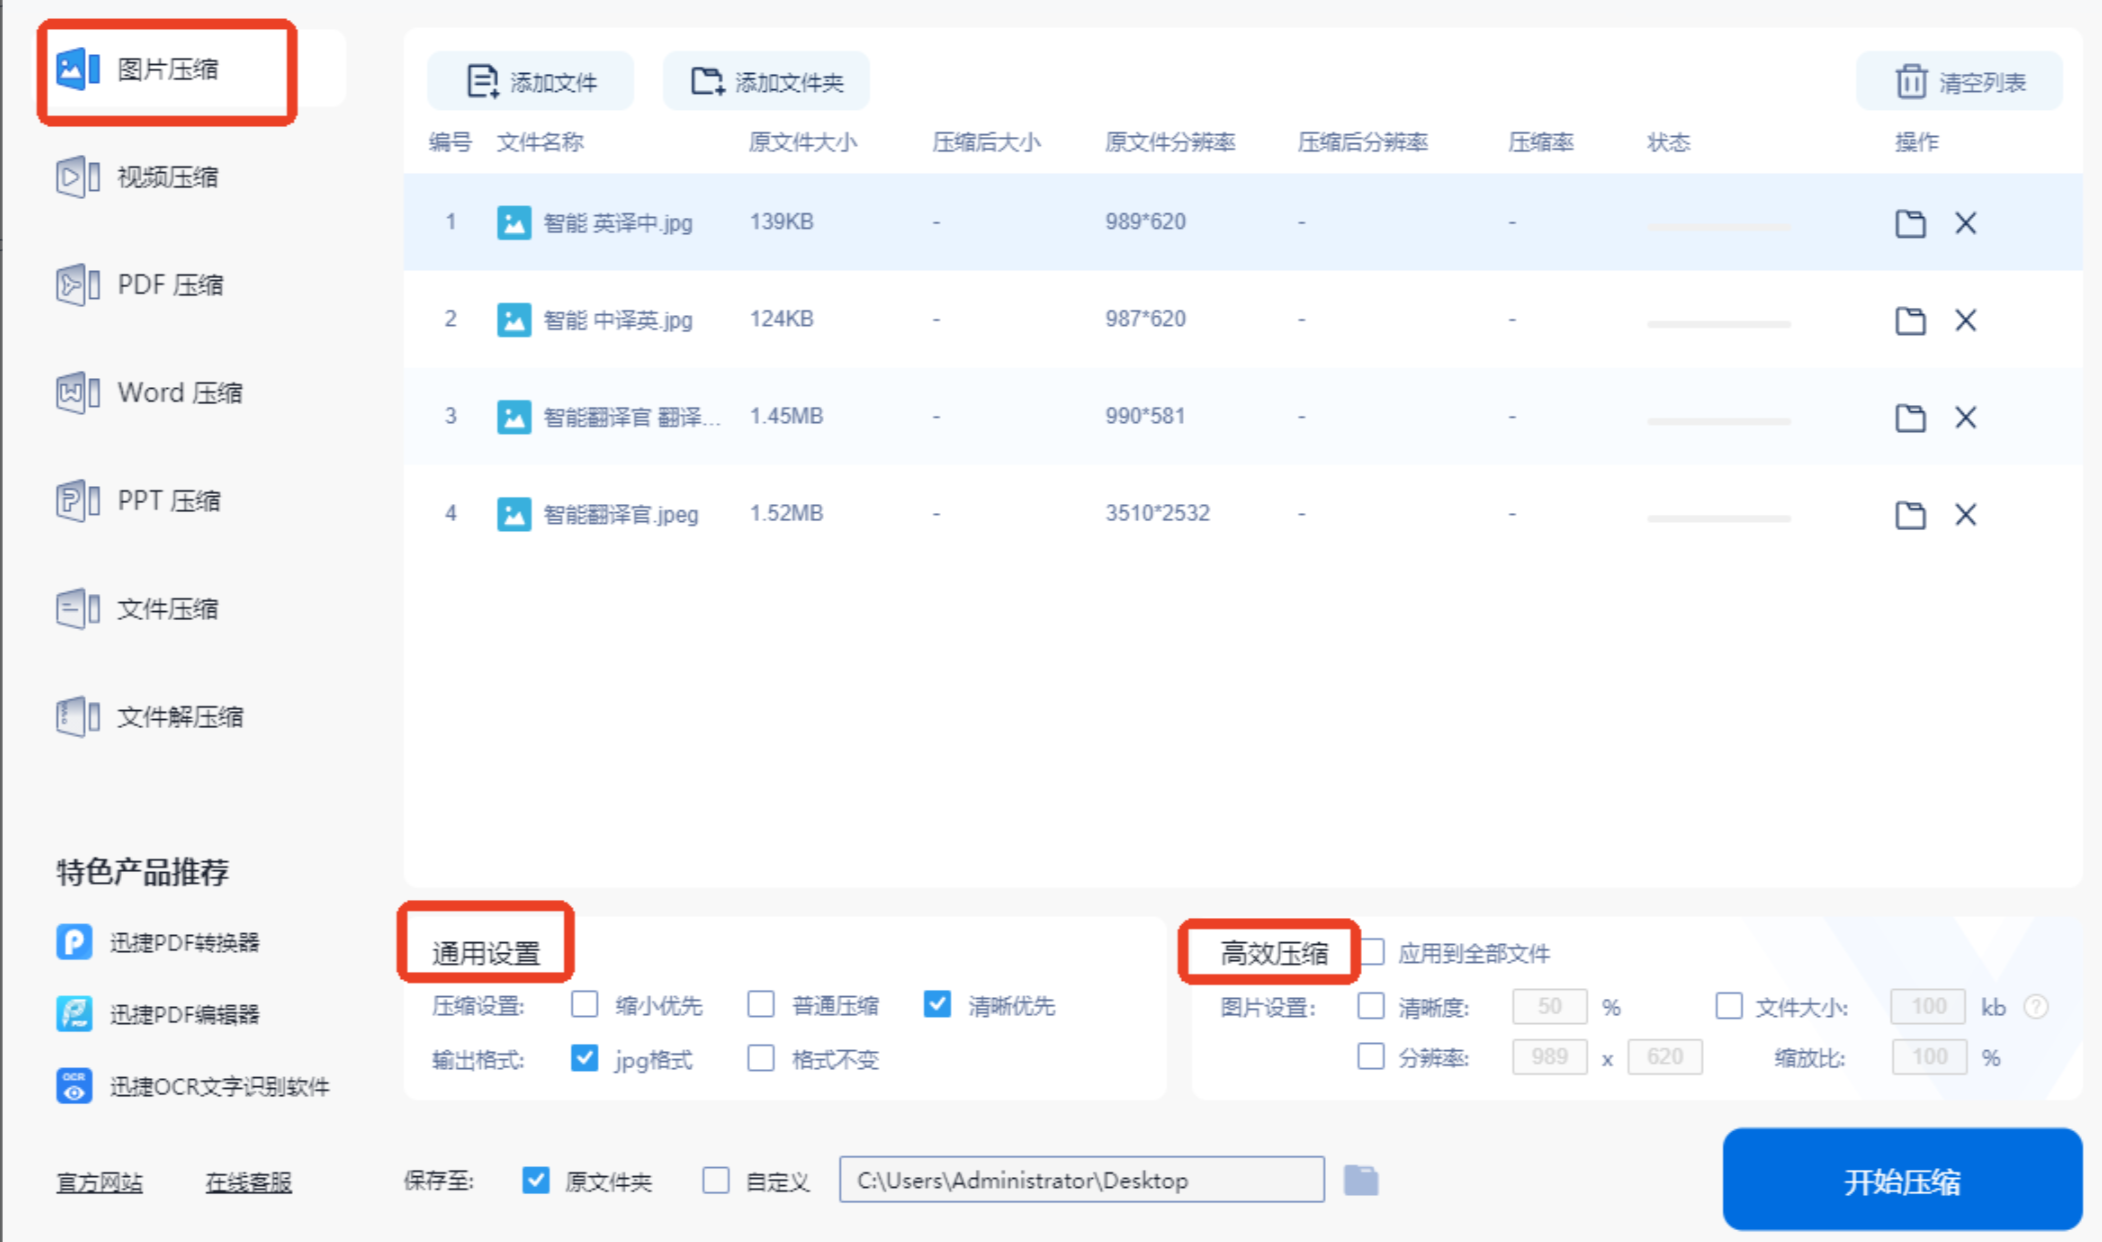
Task: Click the Word 压缩 sidebar icon
Action: click(78, 393)
